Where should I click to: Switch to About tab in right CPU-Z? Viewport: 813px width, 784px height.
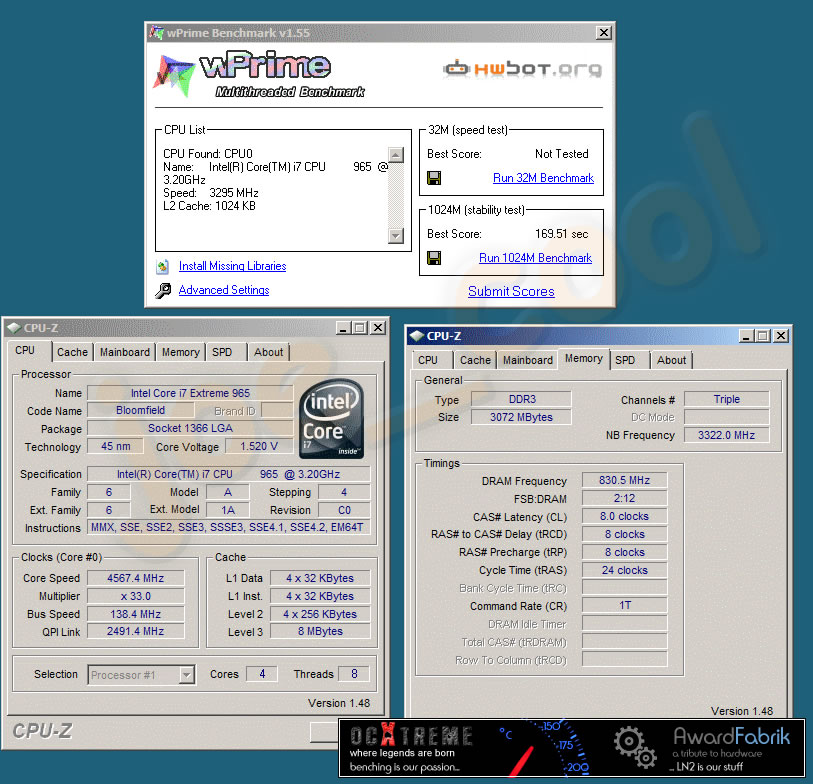pyautogui.click(x=671, y=360)
